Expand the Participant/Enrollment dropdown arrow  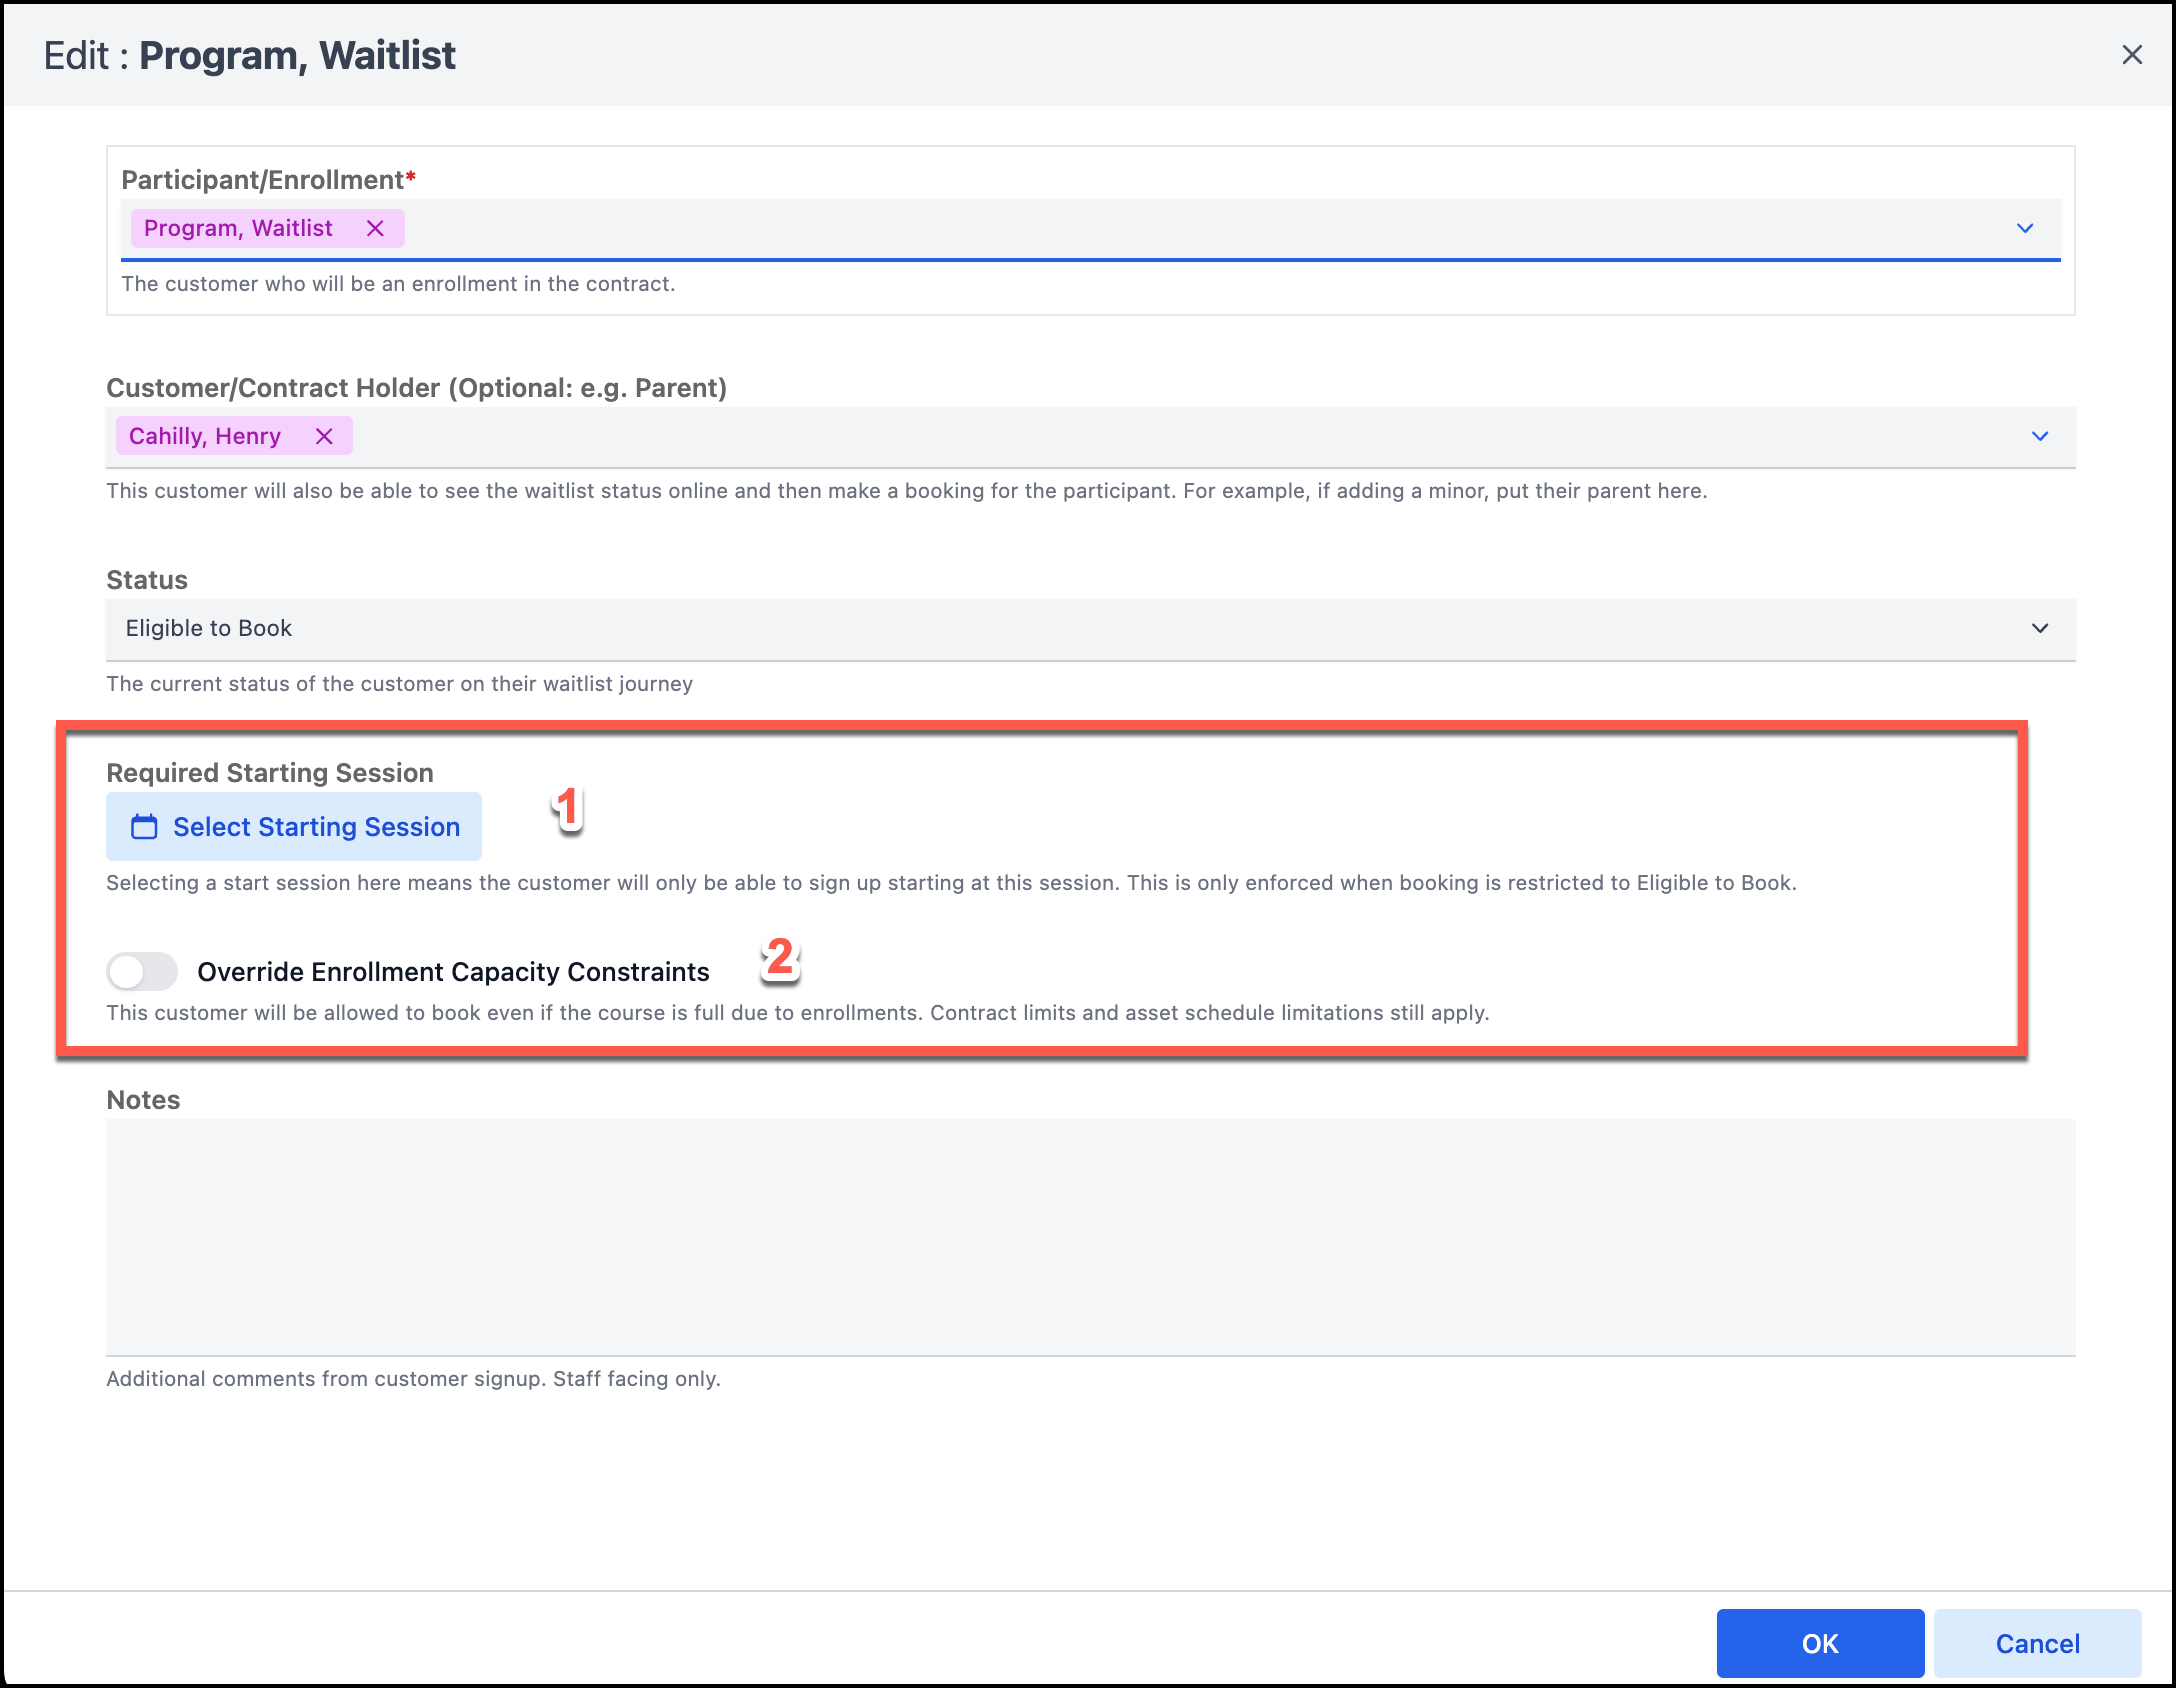pos(2024,229)
